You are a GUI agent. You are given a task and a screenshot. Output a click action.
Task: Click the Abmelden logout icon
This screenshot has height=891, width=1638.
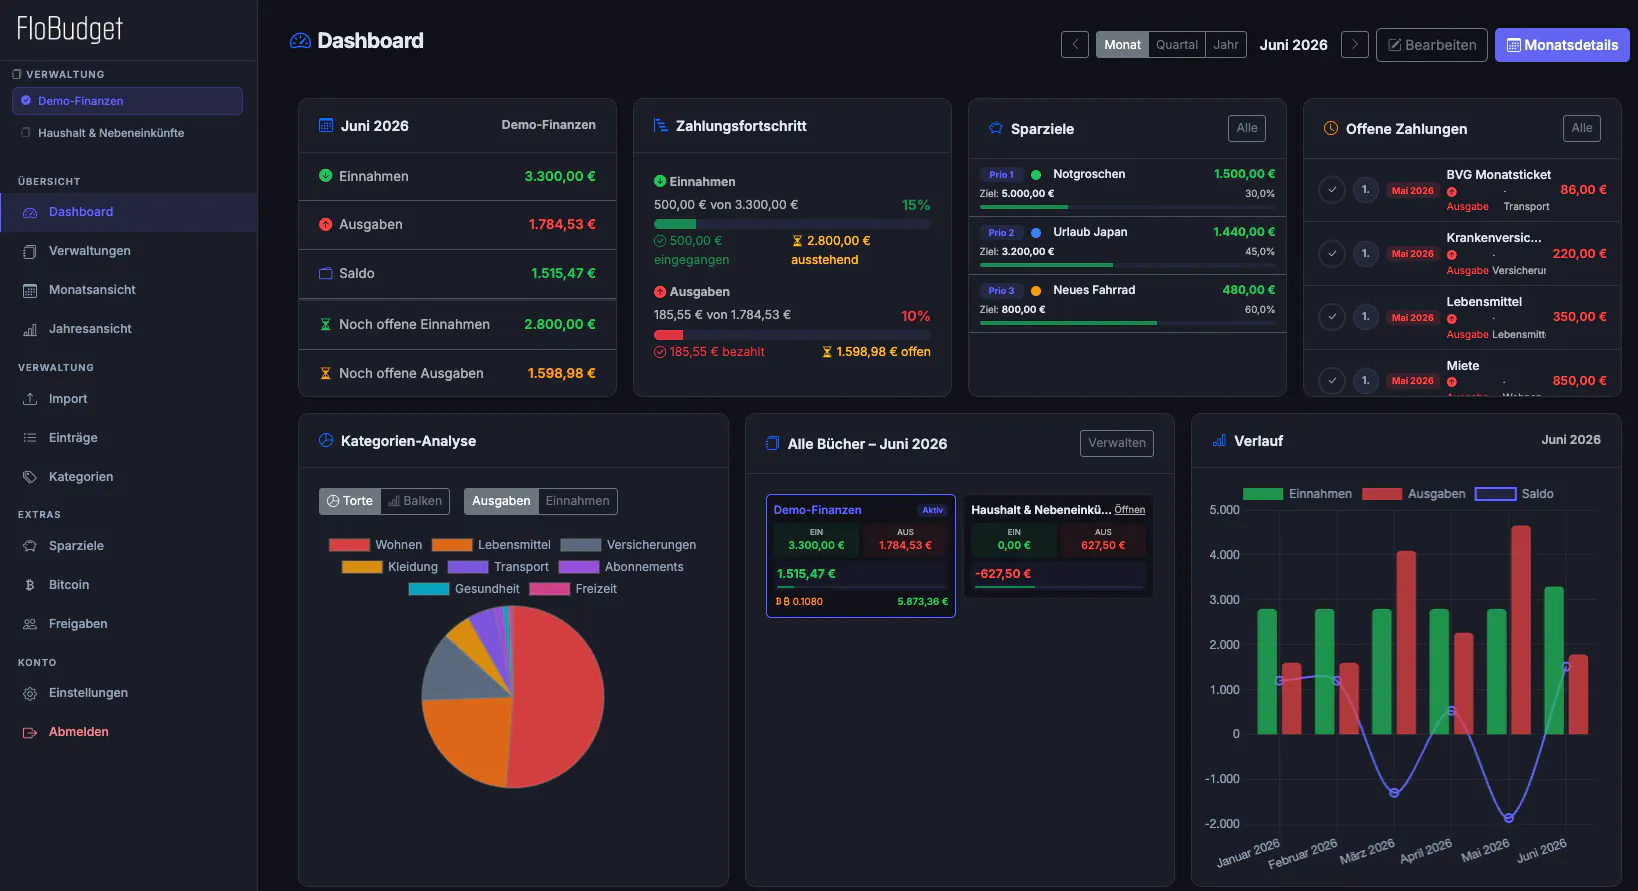pos(30,732)
